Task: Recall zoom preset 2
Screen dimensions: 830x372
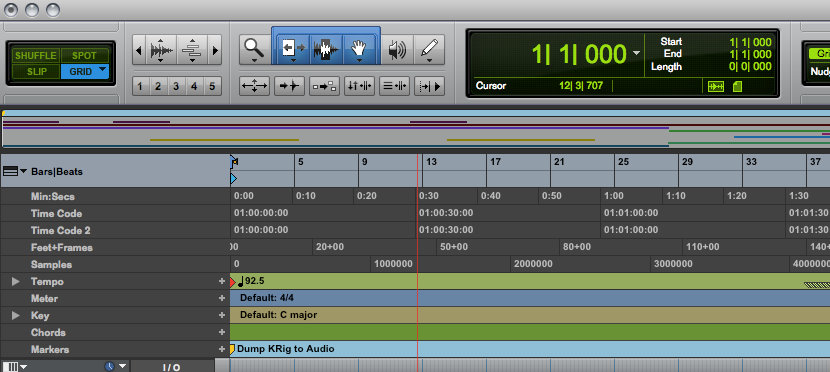Action: click(x=158, y=86)
